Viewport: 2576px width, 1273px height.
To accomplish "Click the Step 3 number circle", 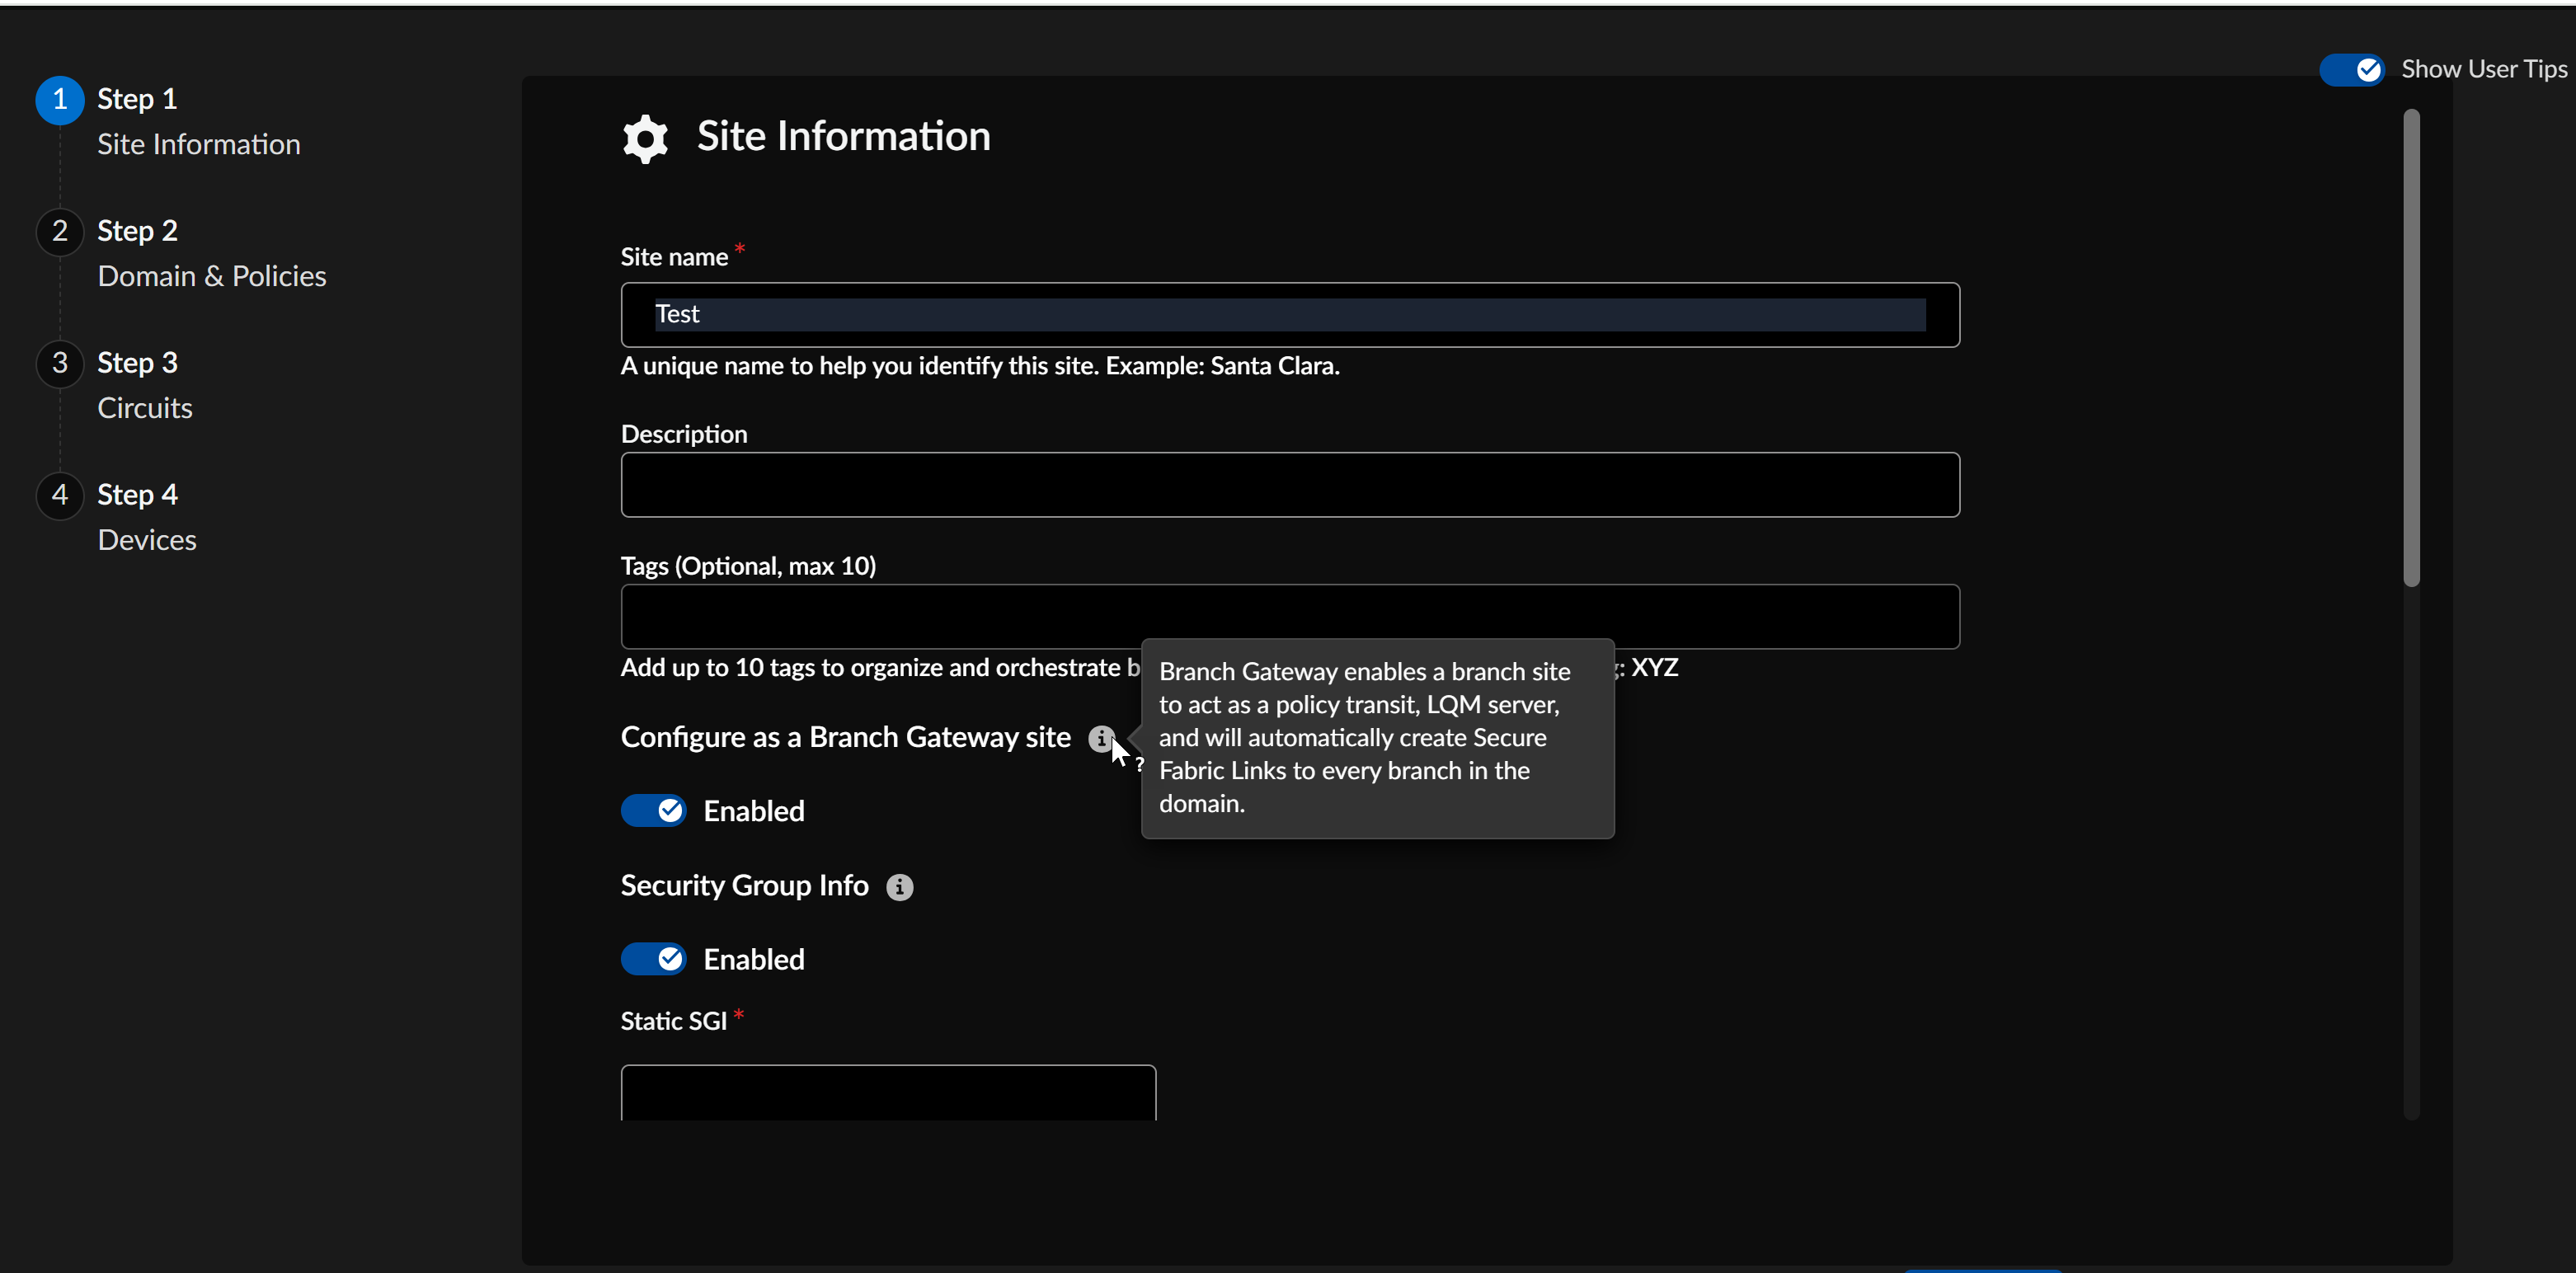I will 60,363.
